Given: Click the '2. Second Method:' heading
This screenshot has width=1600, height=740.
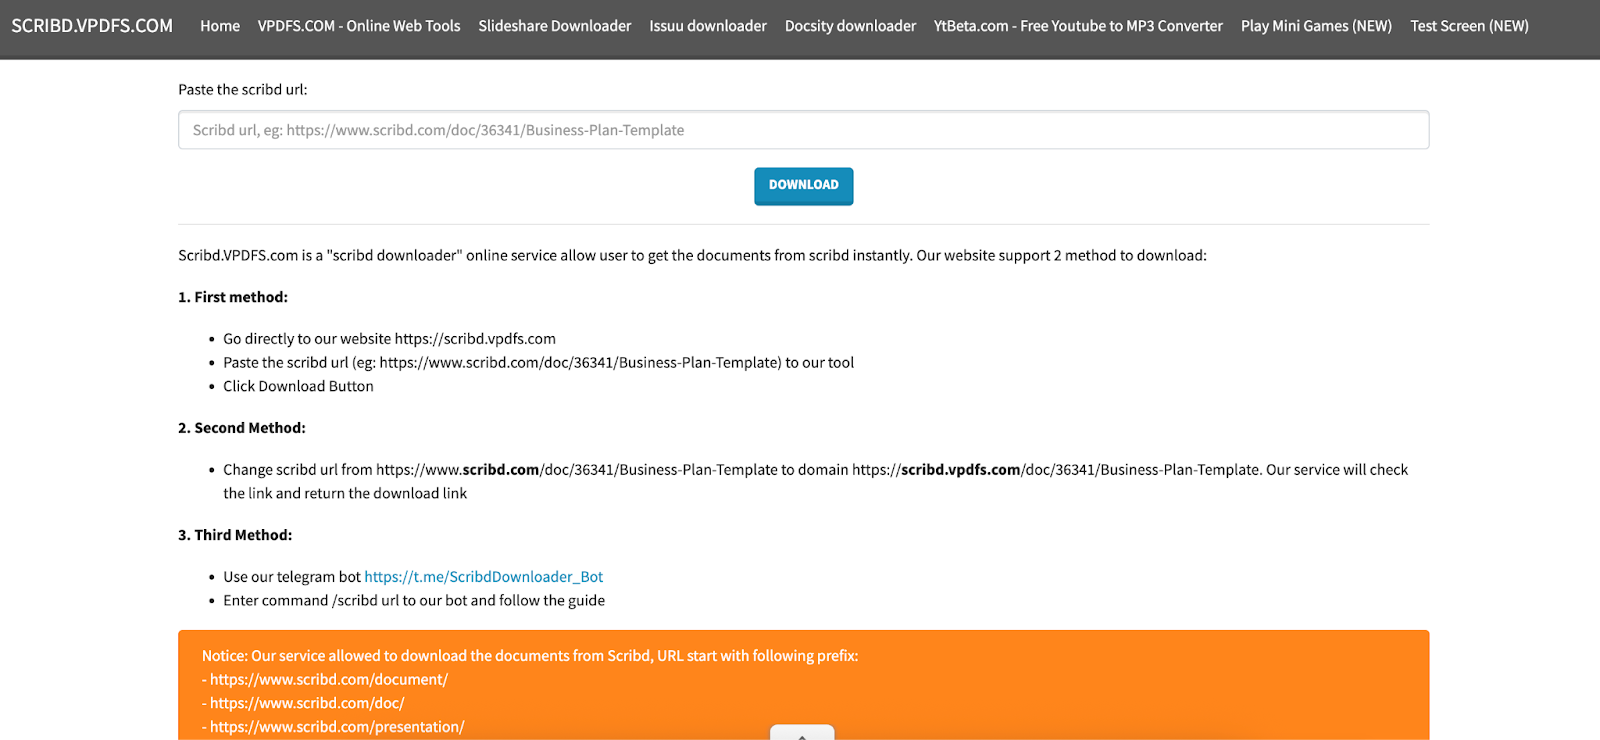Looking at the screenshot, I should 242,428.
